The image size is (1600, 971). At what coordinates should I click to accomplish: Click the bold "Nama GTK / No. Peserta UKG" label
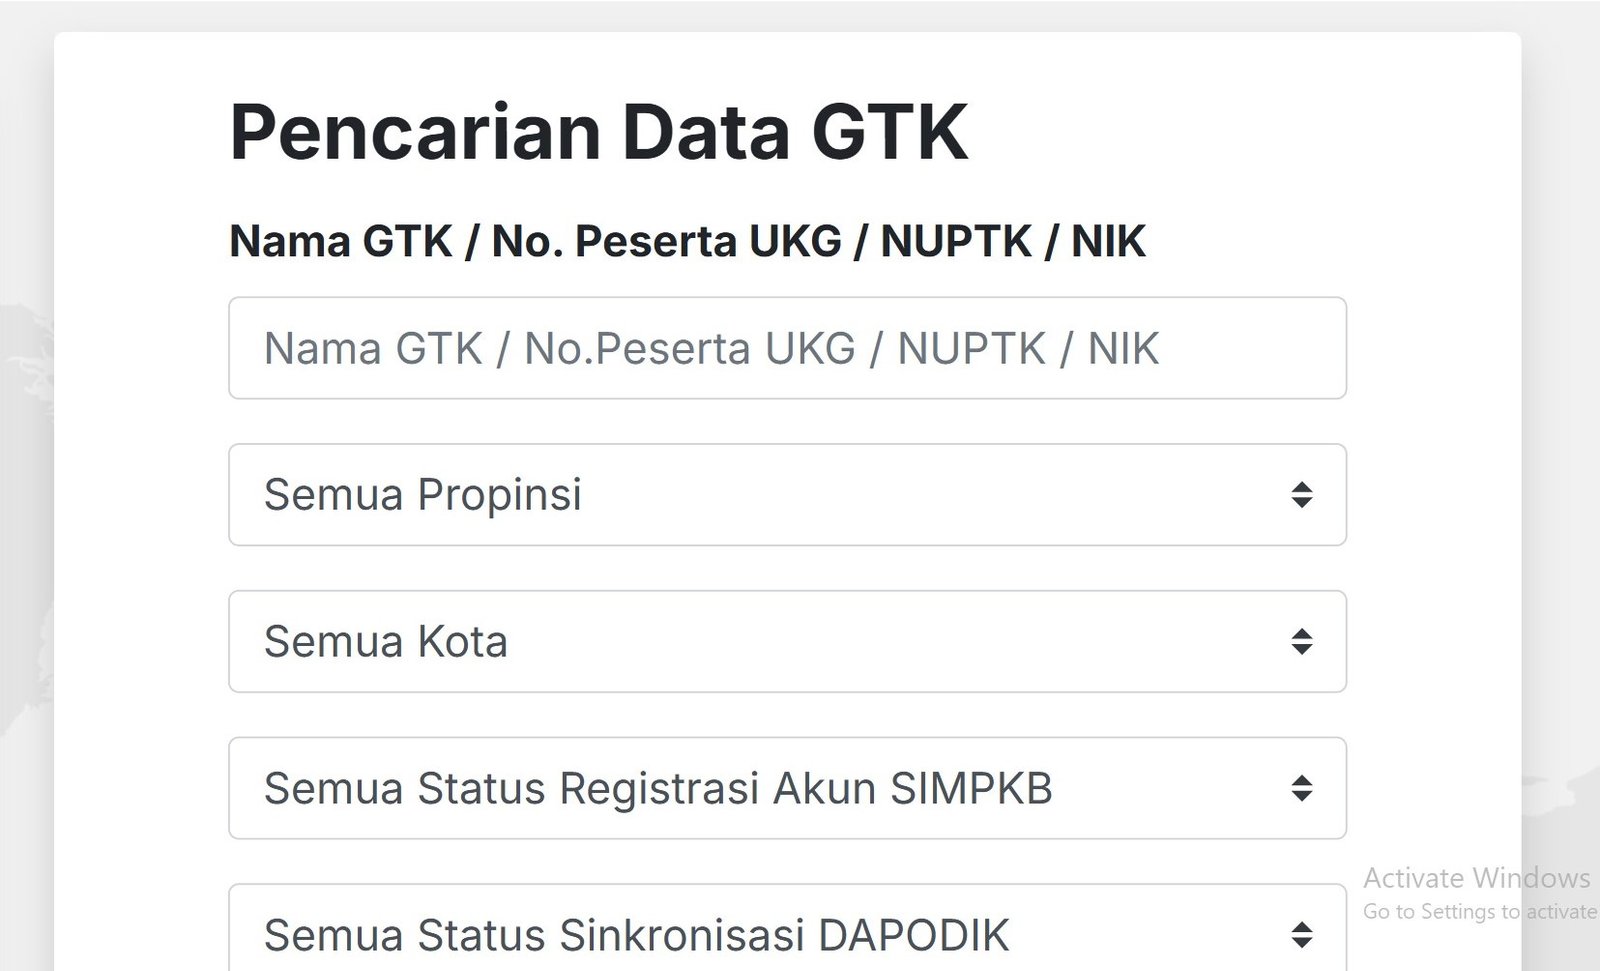click(535, 241)
